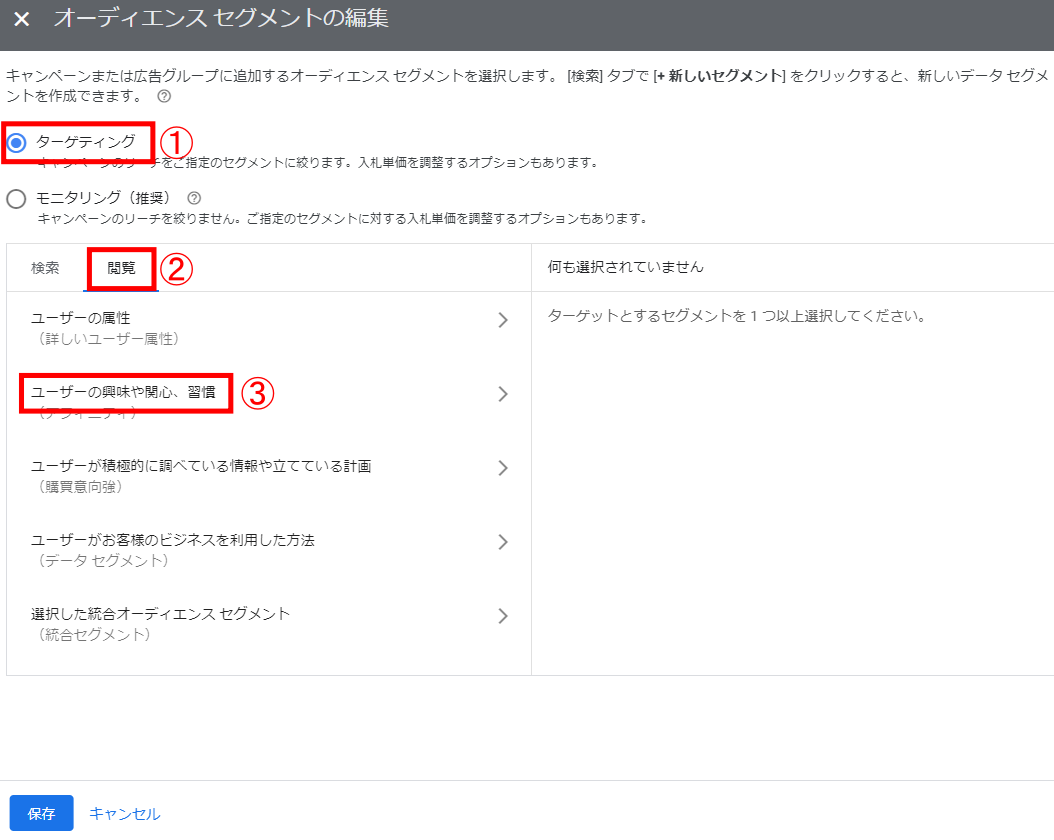Click the help icon next to モニタリング（推奨）
1054x840 pixels.
(194, 198)
